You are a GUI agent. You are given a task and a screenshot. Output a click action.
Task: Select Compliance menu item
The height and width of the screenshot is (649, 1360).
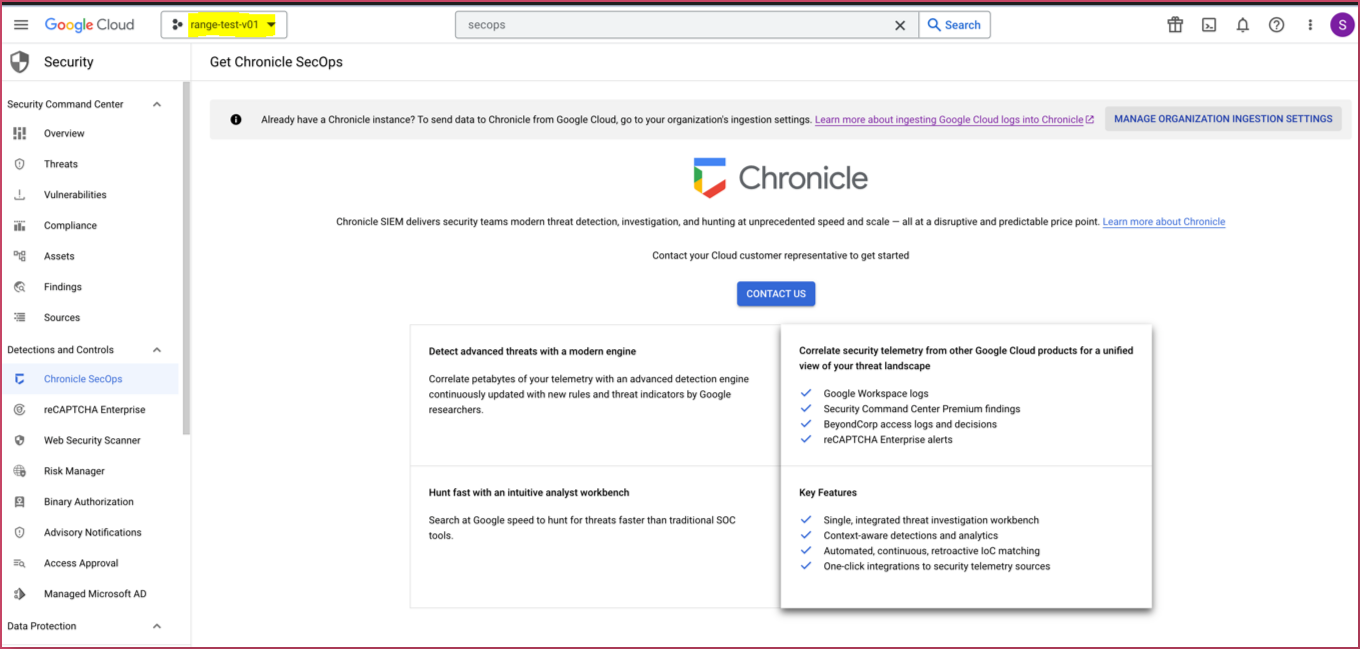coord(70,226)
